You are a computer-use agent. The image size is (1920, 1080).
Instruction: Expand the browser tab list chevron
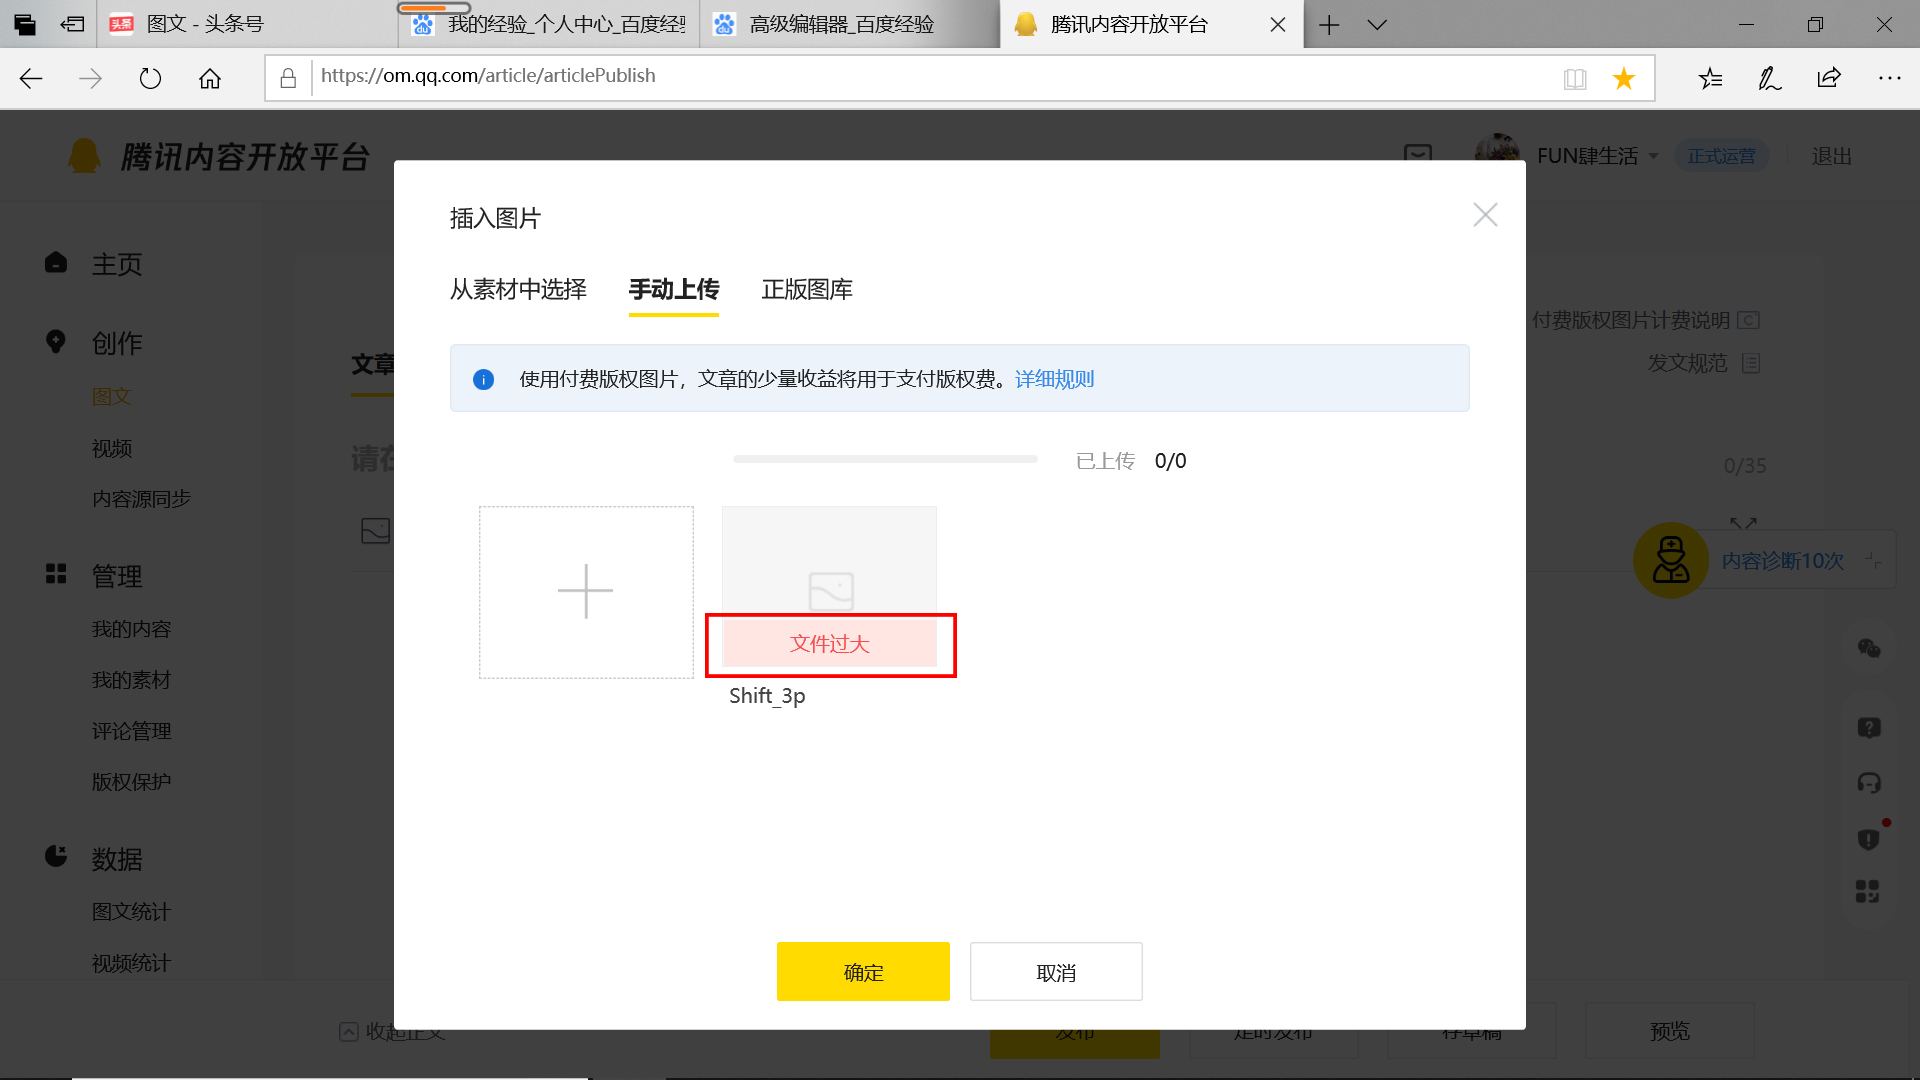(1378, 24)
